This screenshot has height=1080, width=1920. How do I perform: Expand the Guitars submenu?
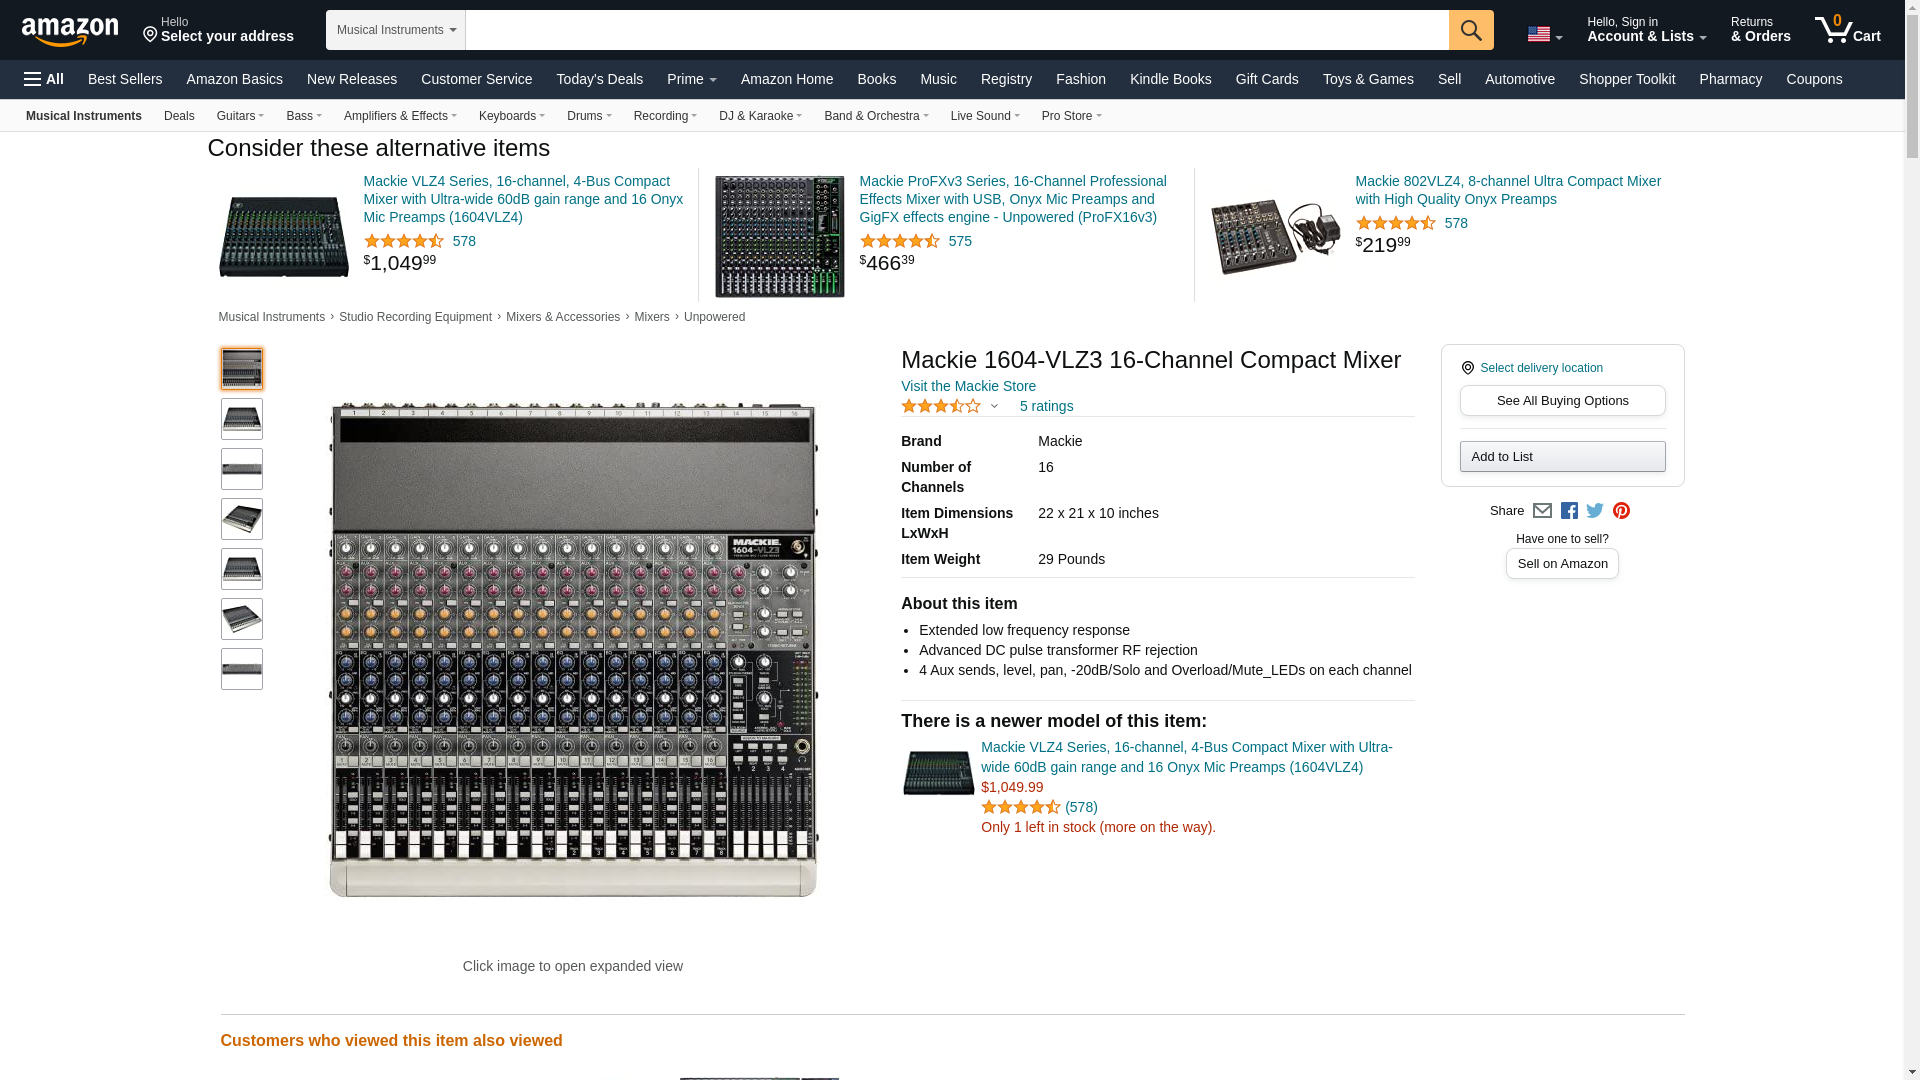(x=240, y=116)
